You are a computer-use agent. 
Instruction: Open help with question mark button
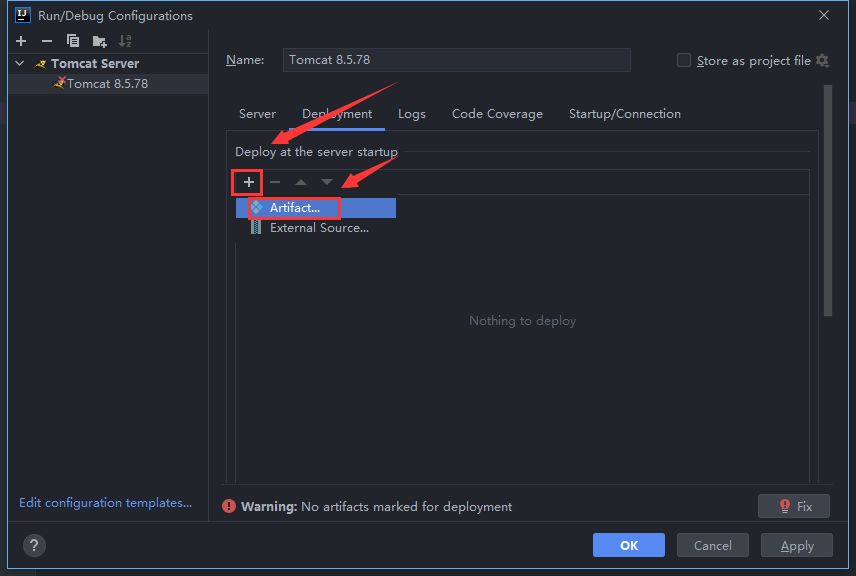34,545
